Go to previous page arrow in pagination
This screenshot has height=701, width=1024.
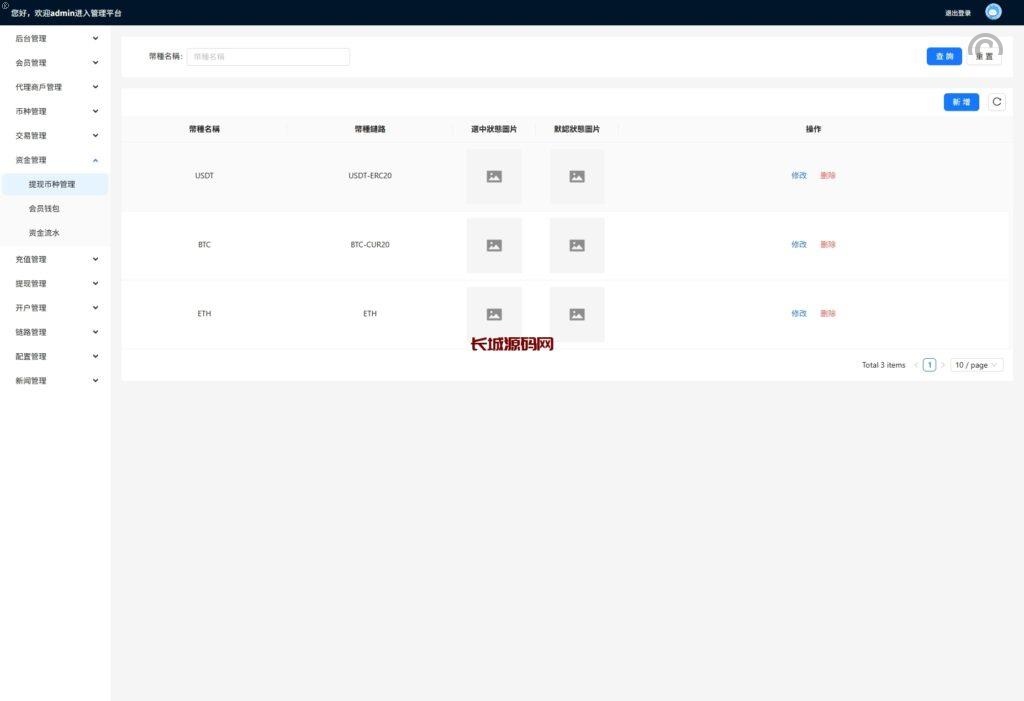point(916,365)
